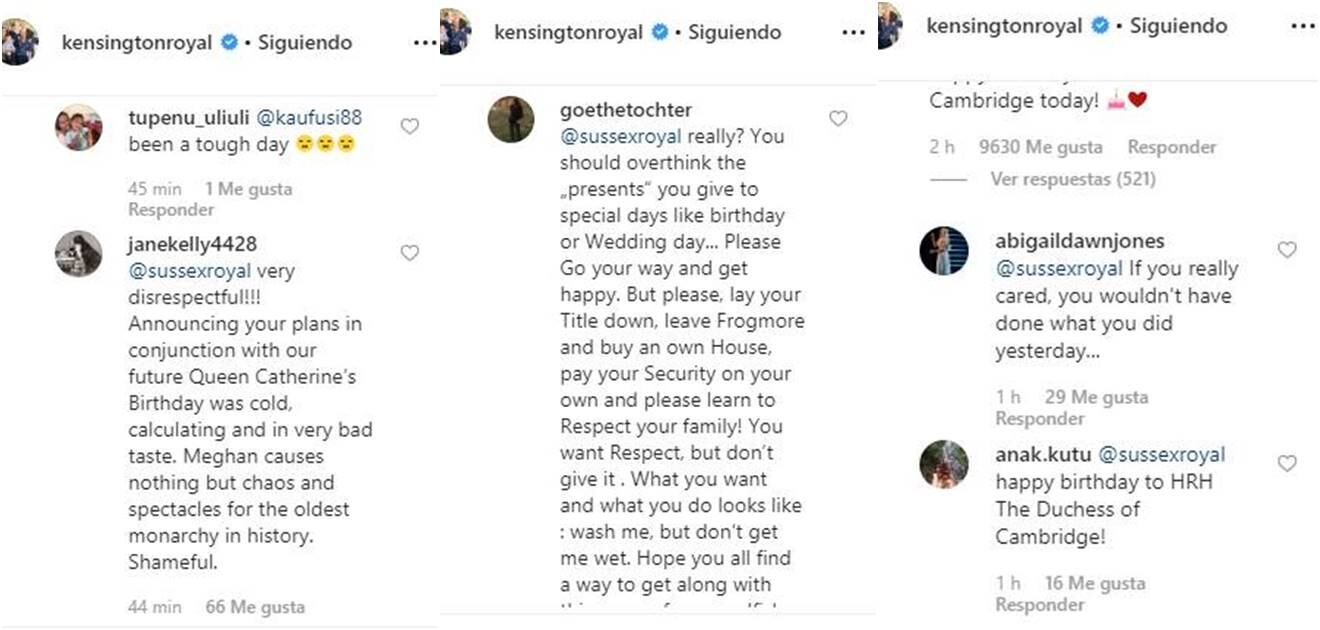Like the comment by anak.kutu
Viewport: 1320px width, 630px height.
1287,463
